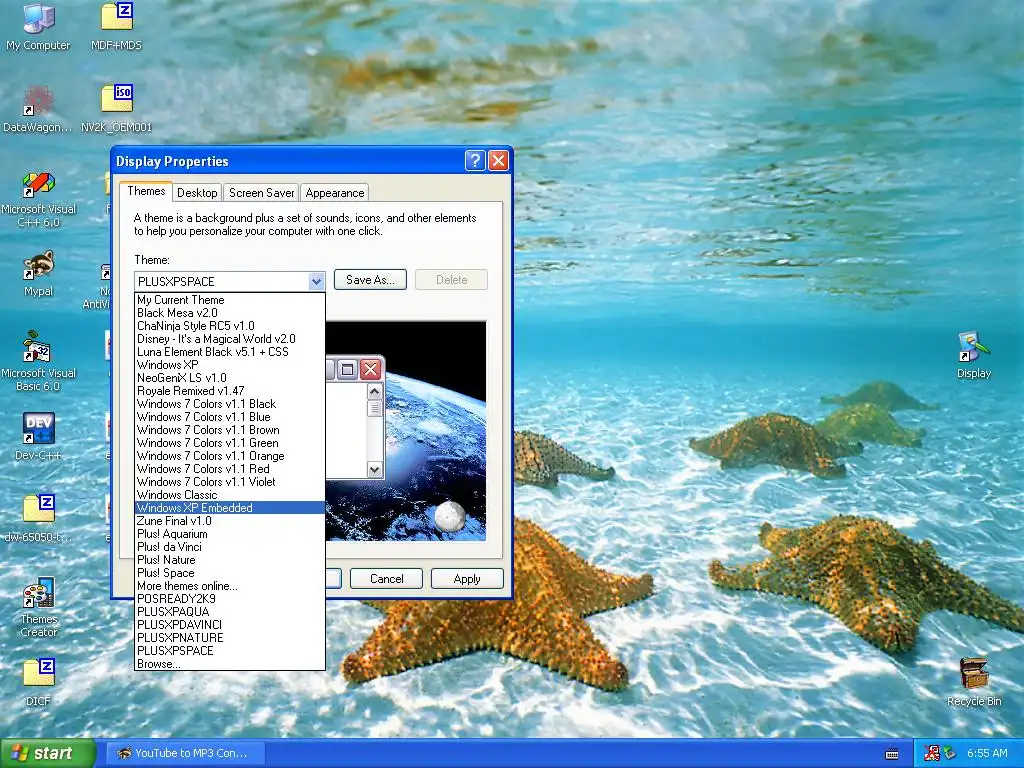The width and height of the screenshot is (1024, 768).
Task: Select the POSREADY2K9 theme
Action: click(230, 599)
